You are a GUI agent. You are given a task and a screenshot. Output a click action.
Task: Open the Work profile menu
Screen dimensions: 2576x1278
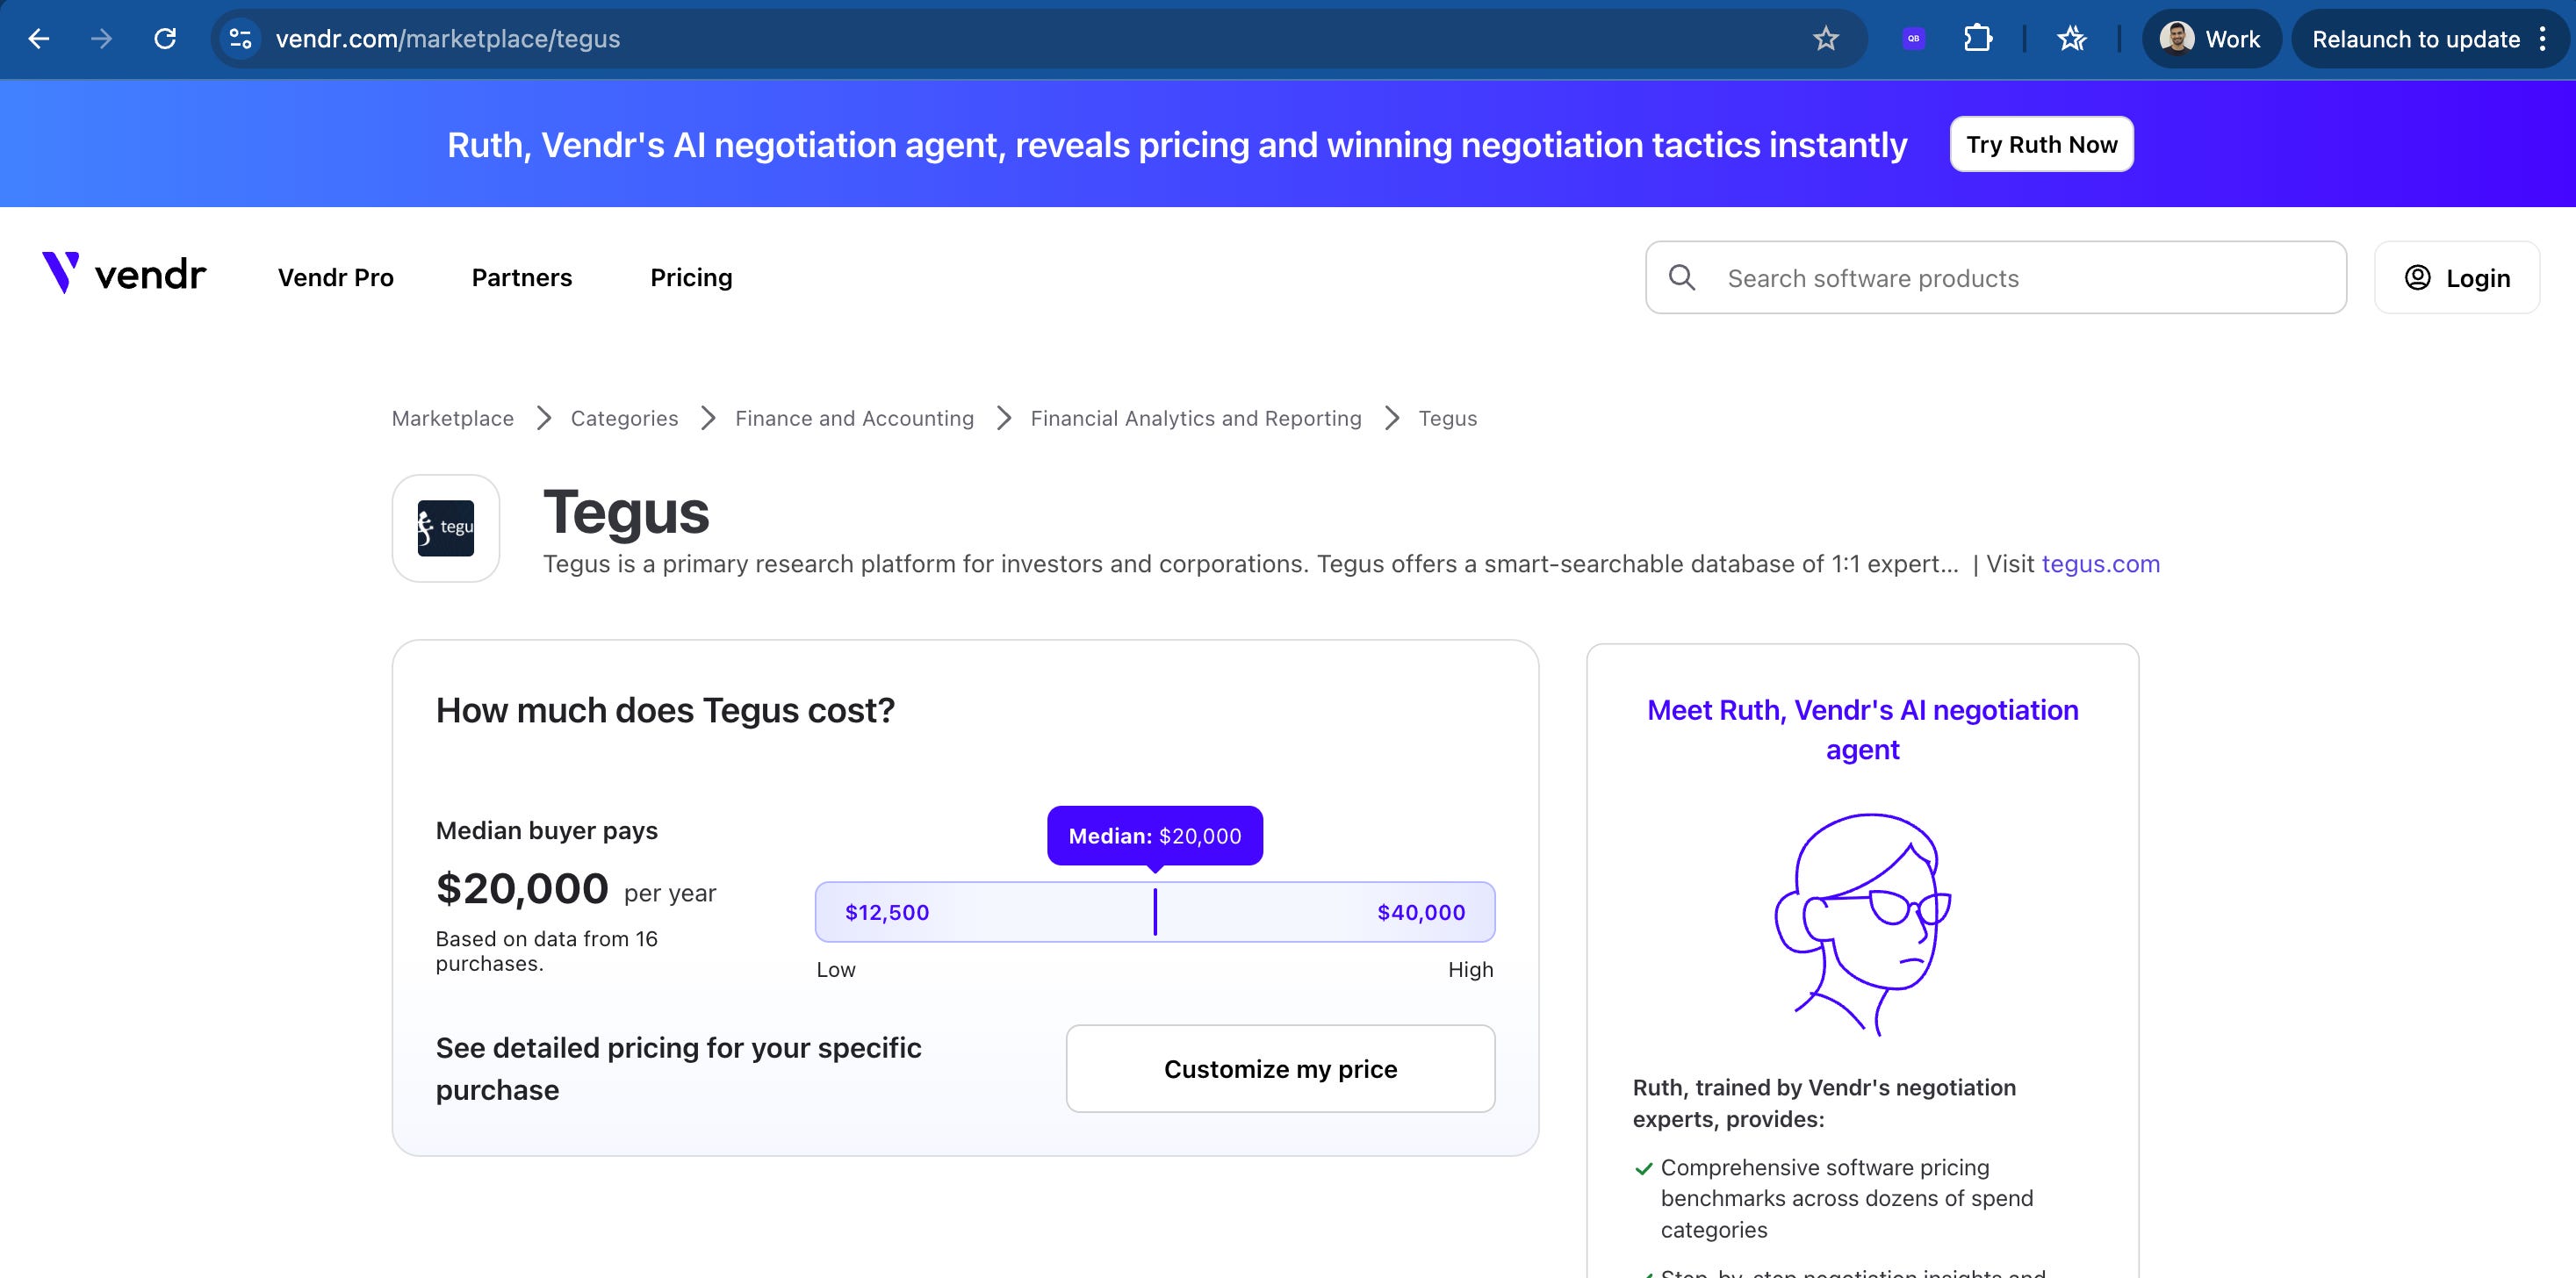(2210, 39)
